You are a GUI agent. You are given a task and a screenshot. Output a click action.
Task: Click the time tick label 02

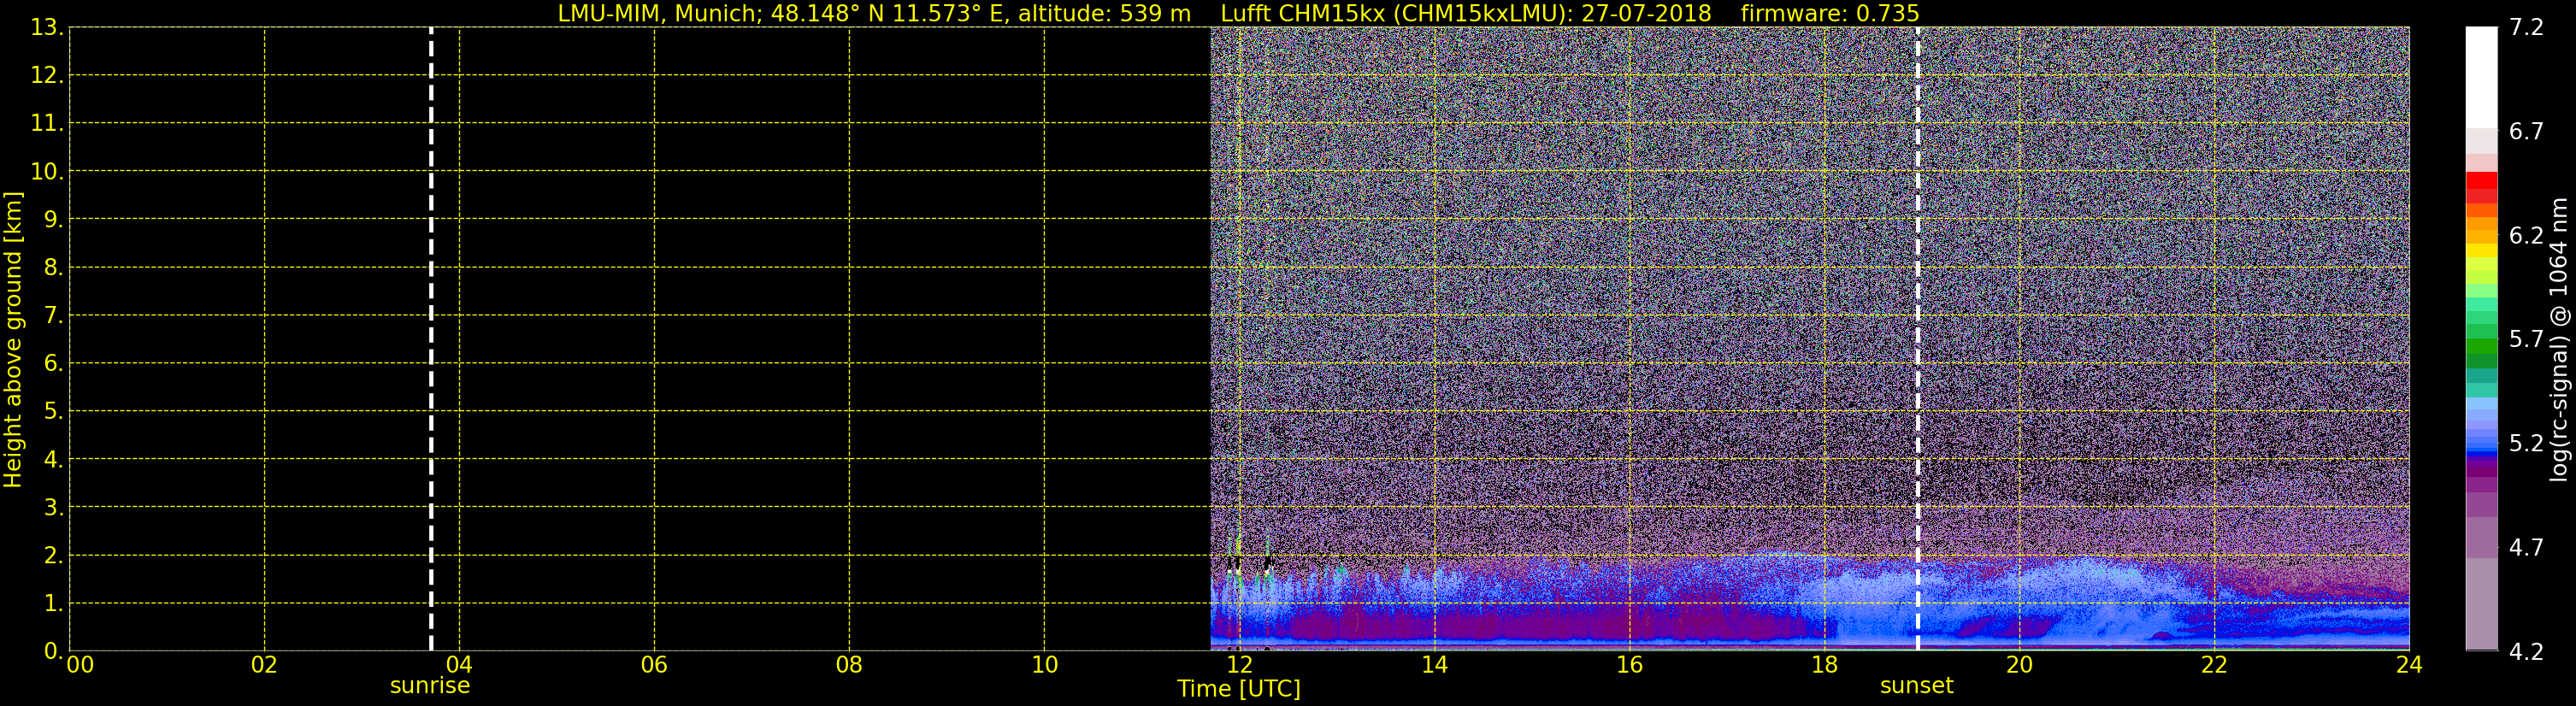point(264,665)
